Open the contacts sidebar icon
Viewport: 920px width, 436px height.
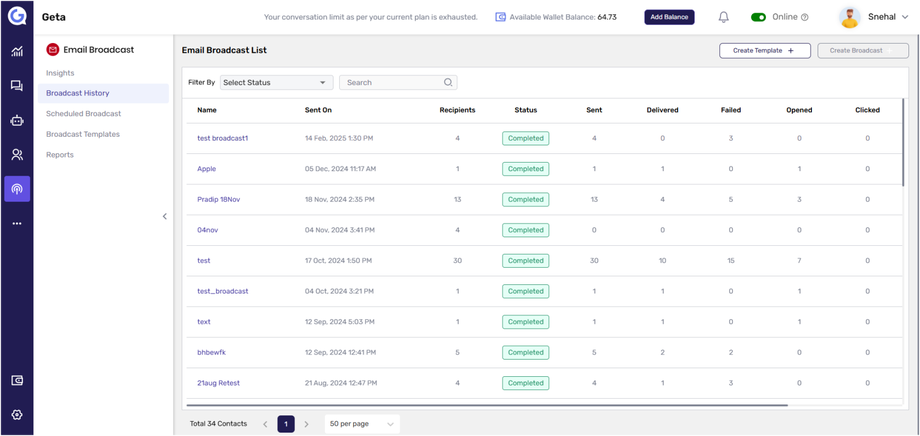pos(17,155)
